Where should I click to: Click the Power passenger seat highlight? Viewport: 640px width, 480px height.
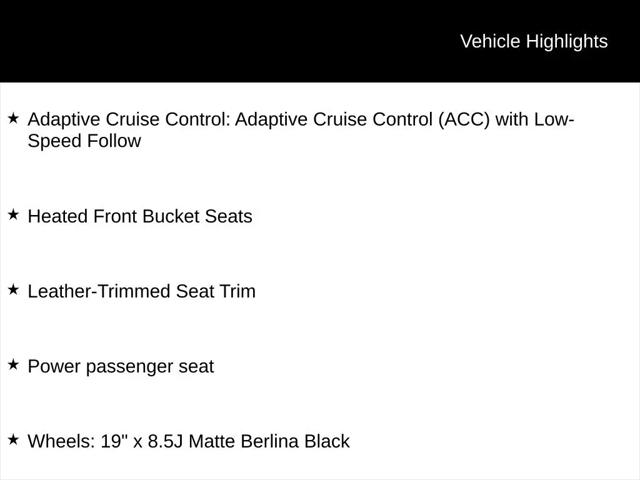[121, 367]
